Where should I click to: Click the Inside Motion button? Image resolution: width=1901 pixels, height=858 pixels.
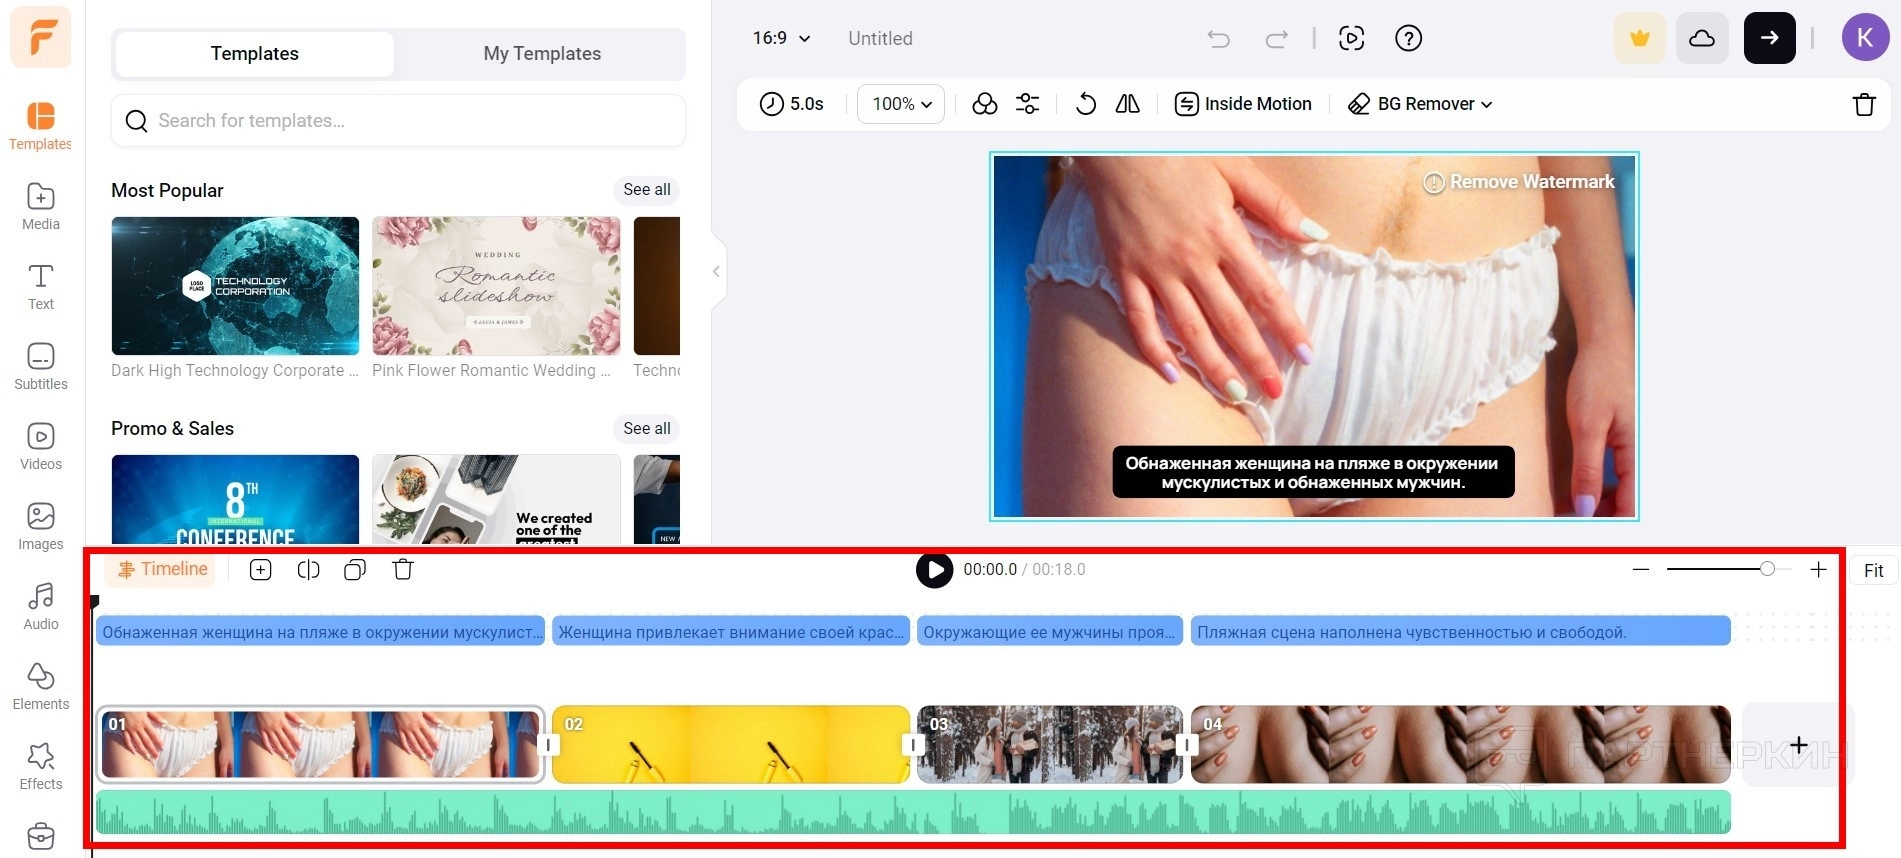pyautogui.click(x=1243, y=104)
